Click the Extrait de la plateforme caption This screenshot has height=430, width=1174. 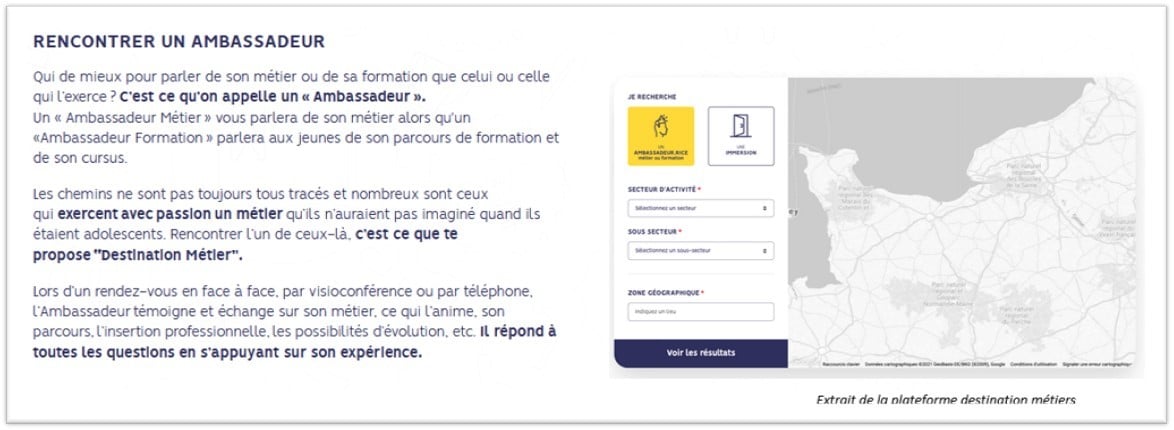pos(946,399)
